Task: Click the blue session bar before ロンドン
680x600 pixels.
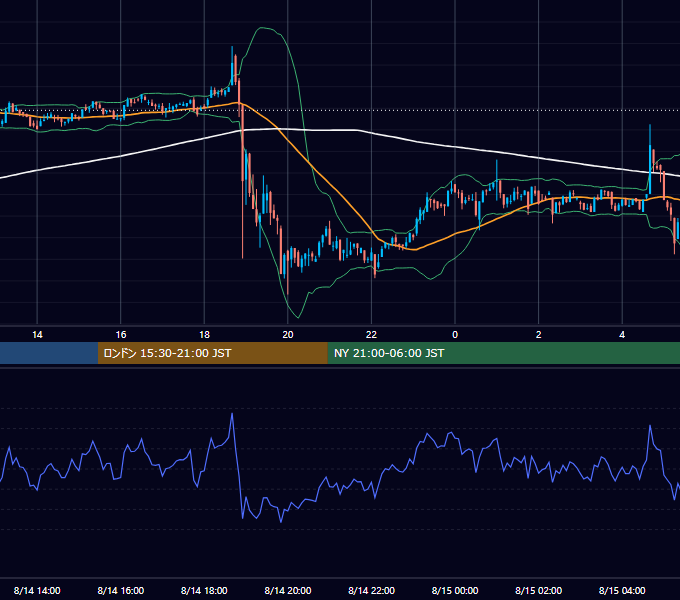Action: tap(49, 353)
